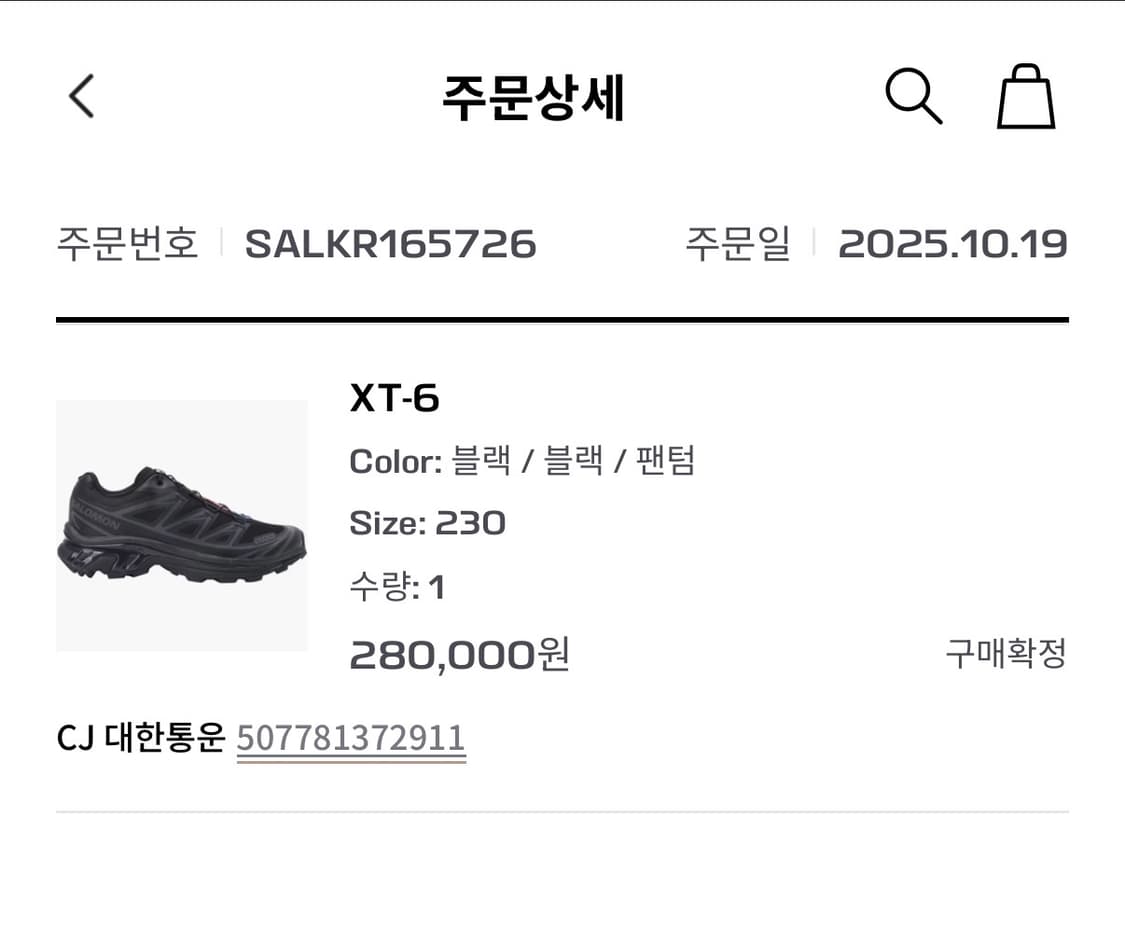Image resolution: width=1125 pixels, height=940 pixels.
Task: Click the 주문번호 label
Action: coord(127,244)
